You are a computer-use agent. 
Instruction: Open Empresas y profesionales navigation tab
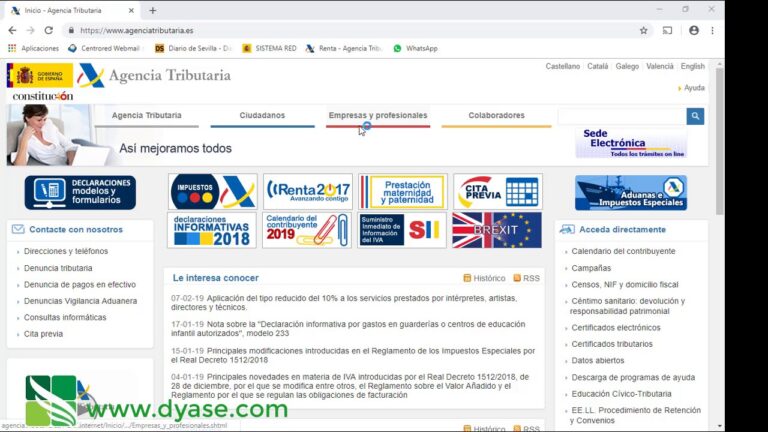click(x=378, y=116)
